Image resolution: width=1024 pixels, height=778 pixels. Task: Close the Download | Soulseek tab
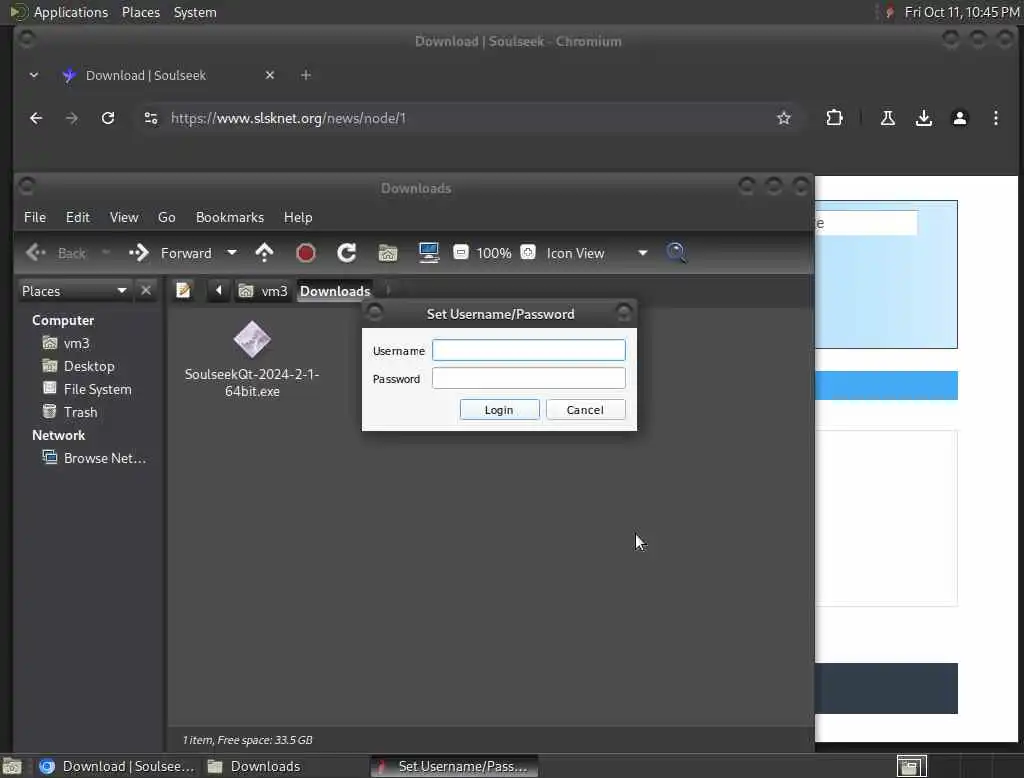[270, 75]
